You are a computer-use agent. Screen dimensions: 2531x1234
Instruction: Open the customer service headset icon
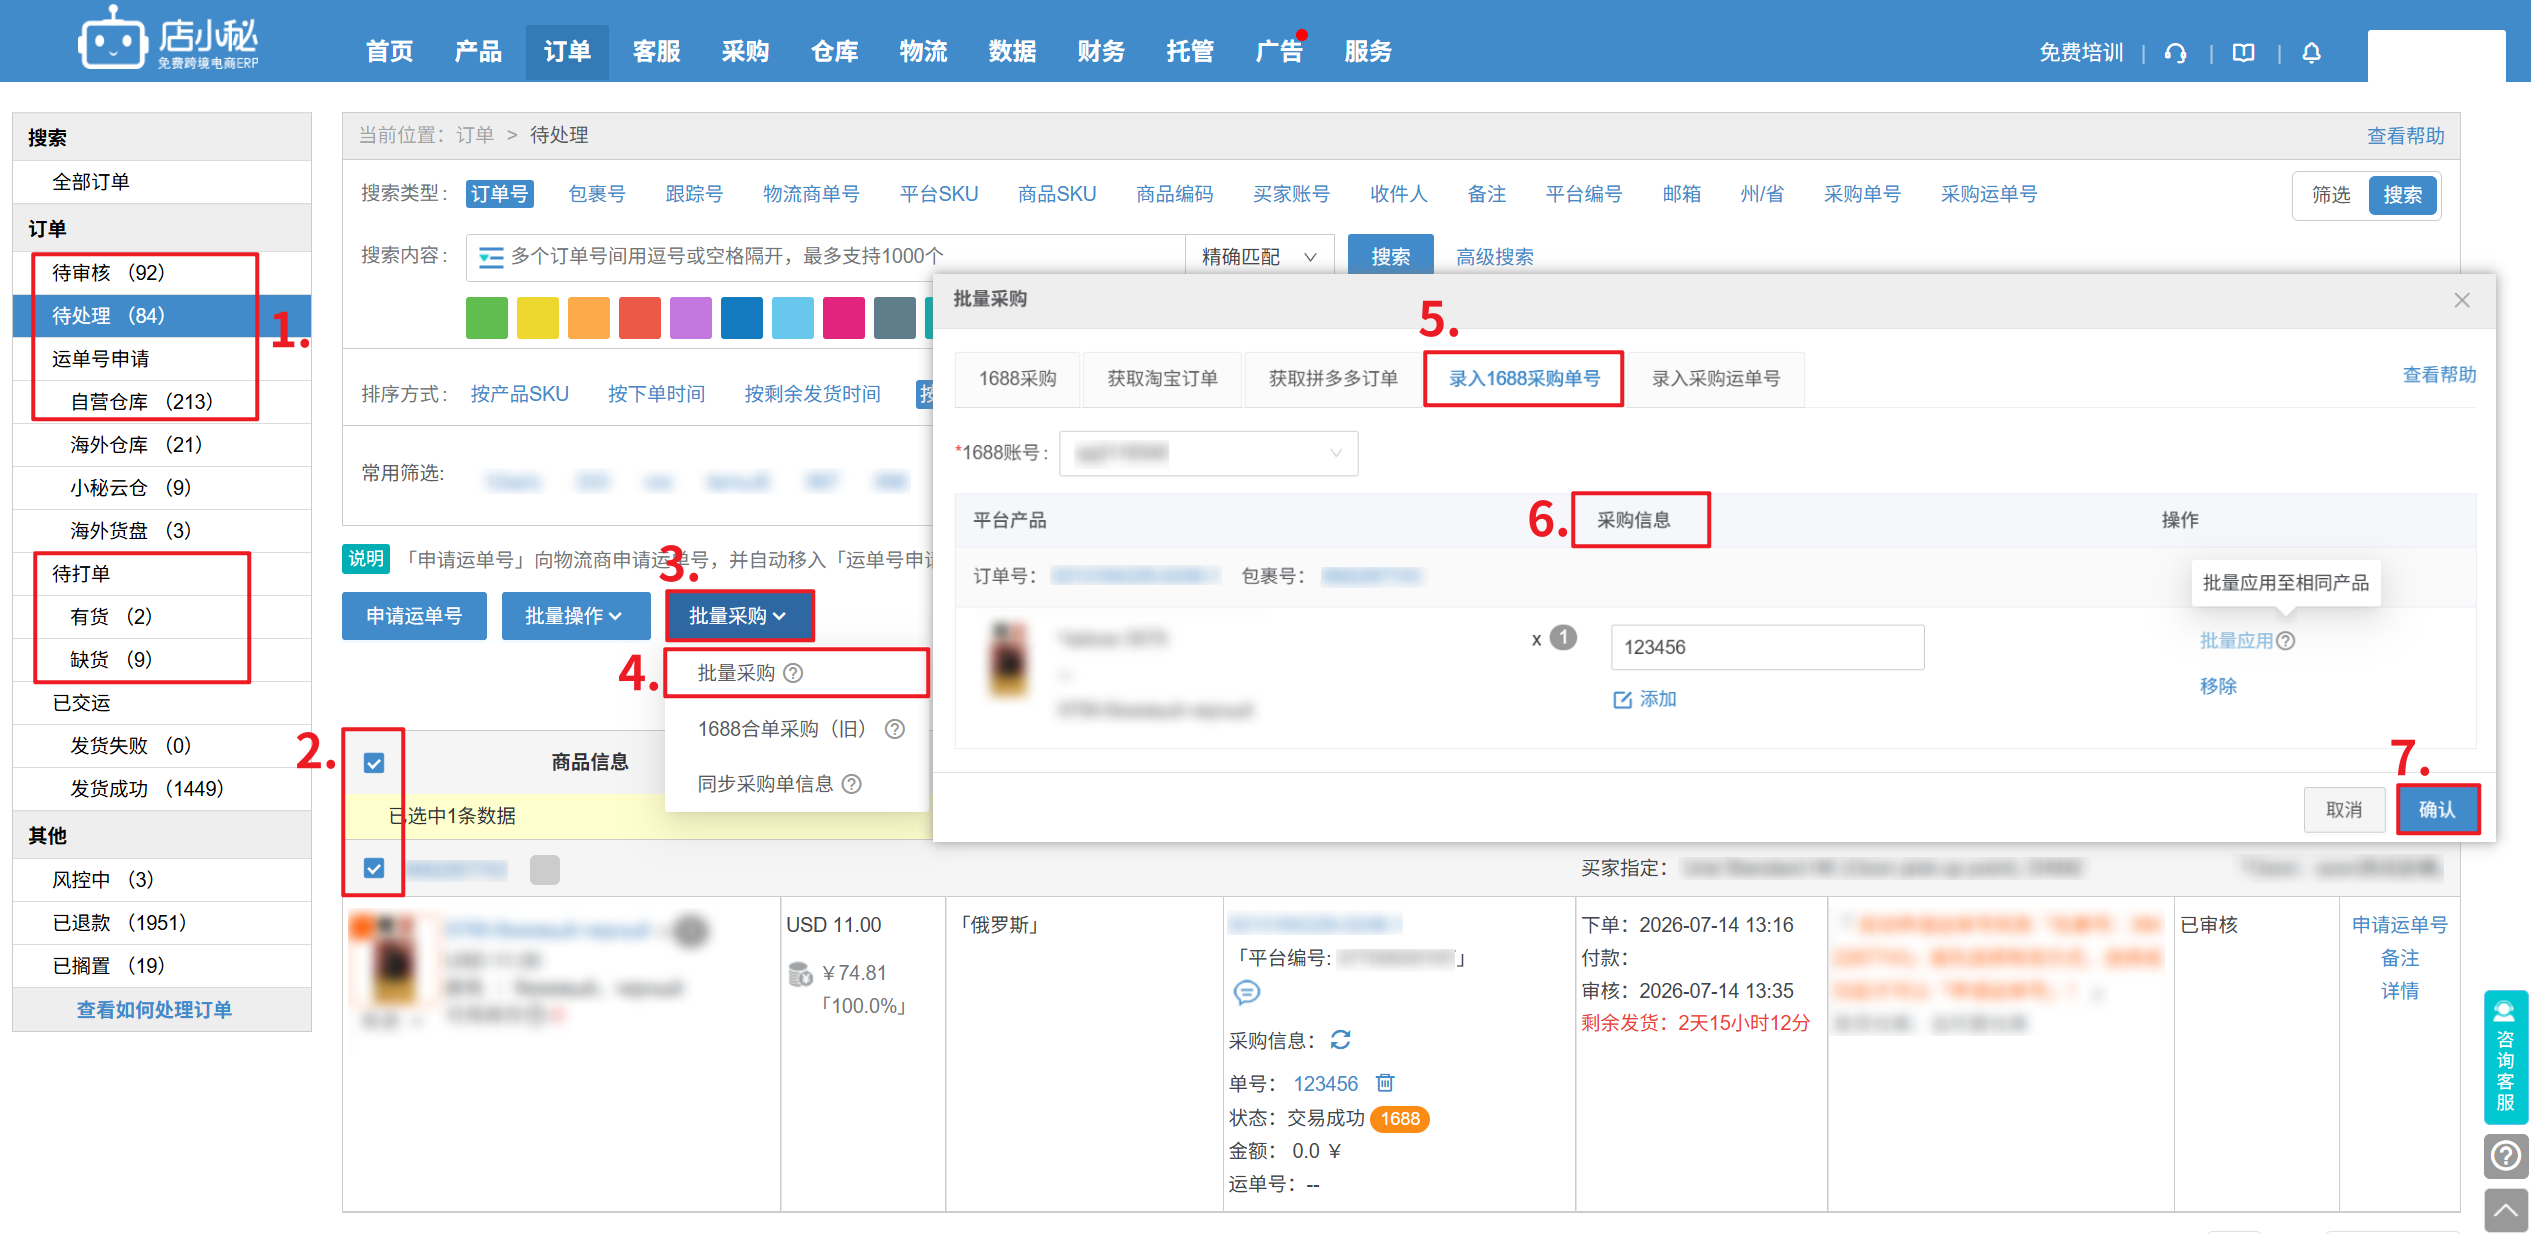(x=2175, y=53)
